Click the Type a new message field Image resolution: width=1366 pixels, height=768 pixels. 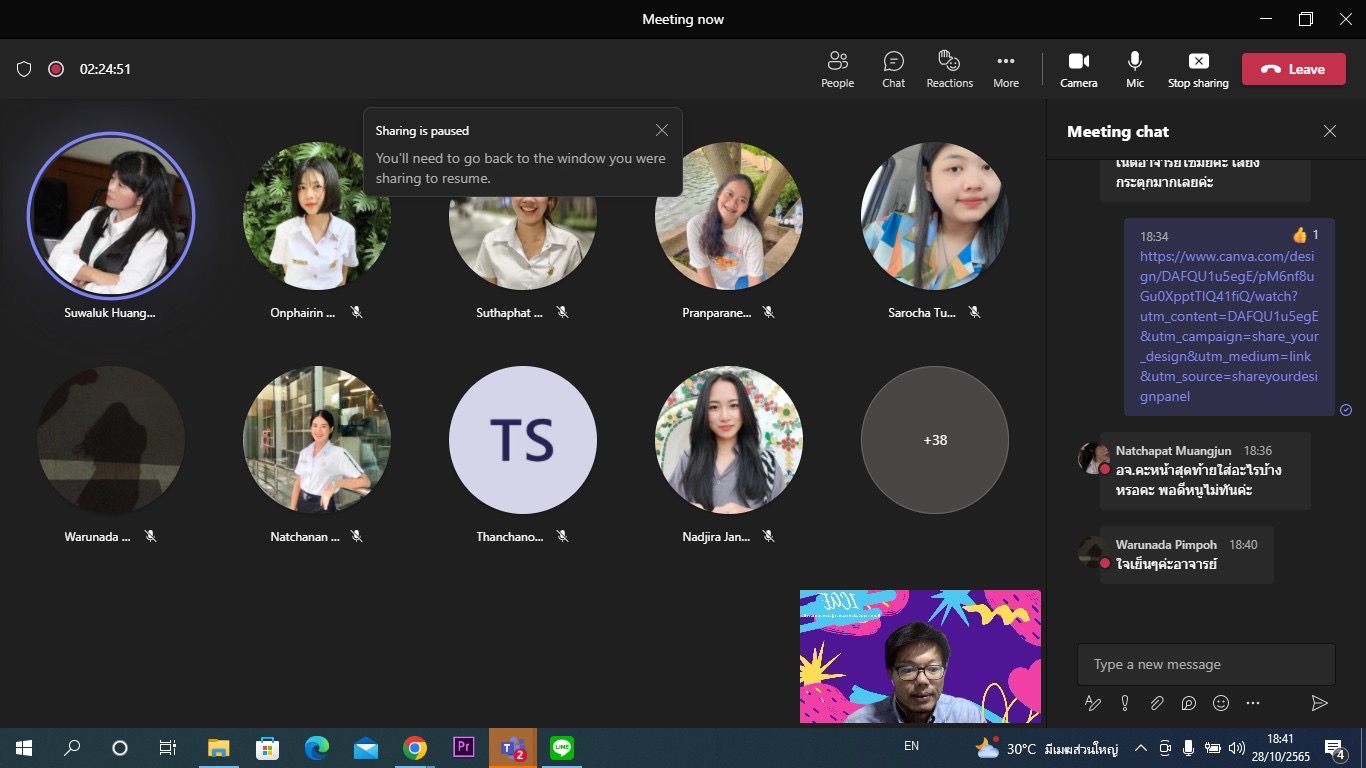1205,664
